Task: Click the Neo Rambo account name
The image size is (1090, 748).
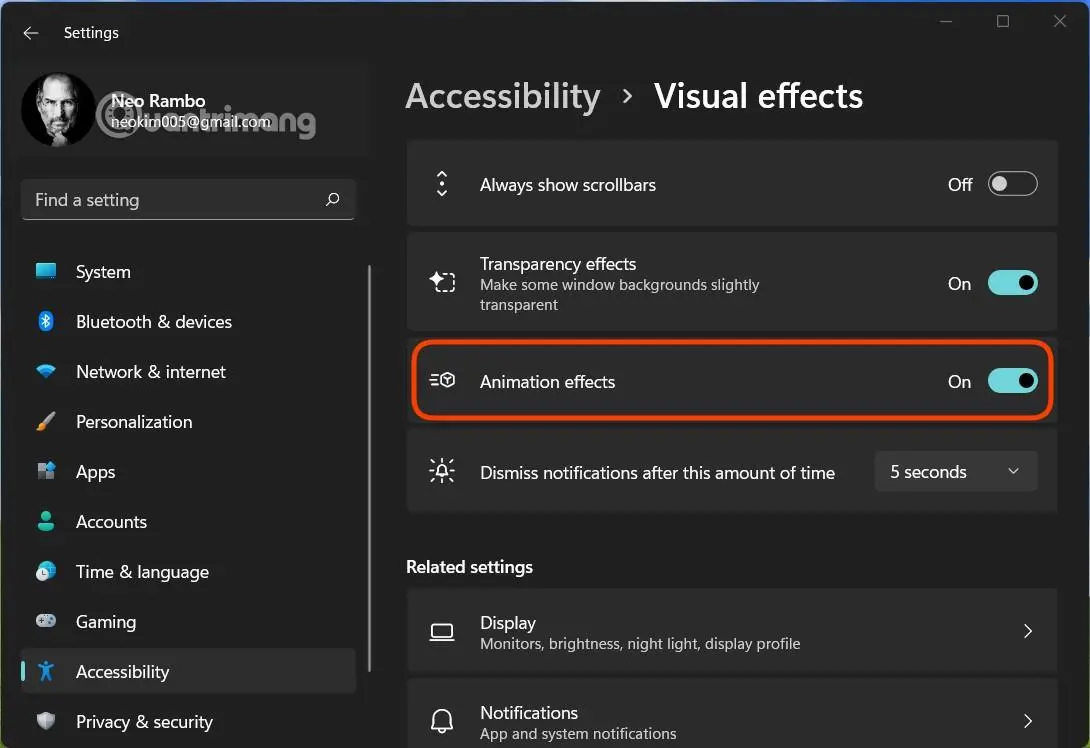Action: coord(158,101)
